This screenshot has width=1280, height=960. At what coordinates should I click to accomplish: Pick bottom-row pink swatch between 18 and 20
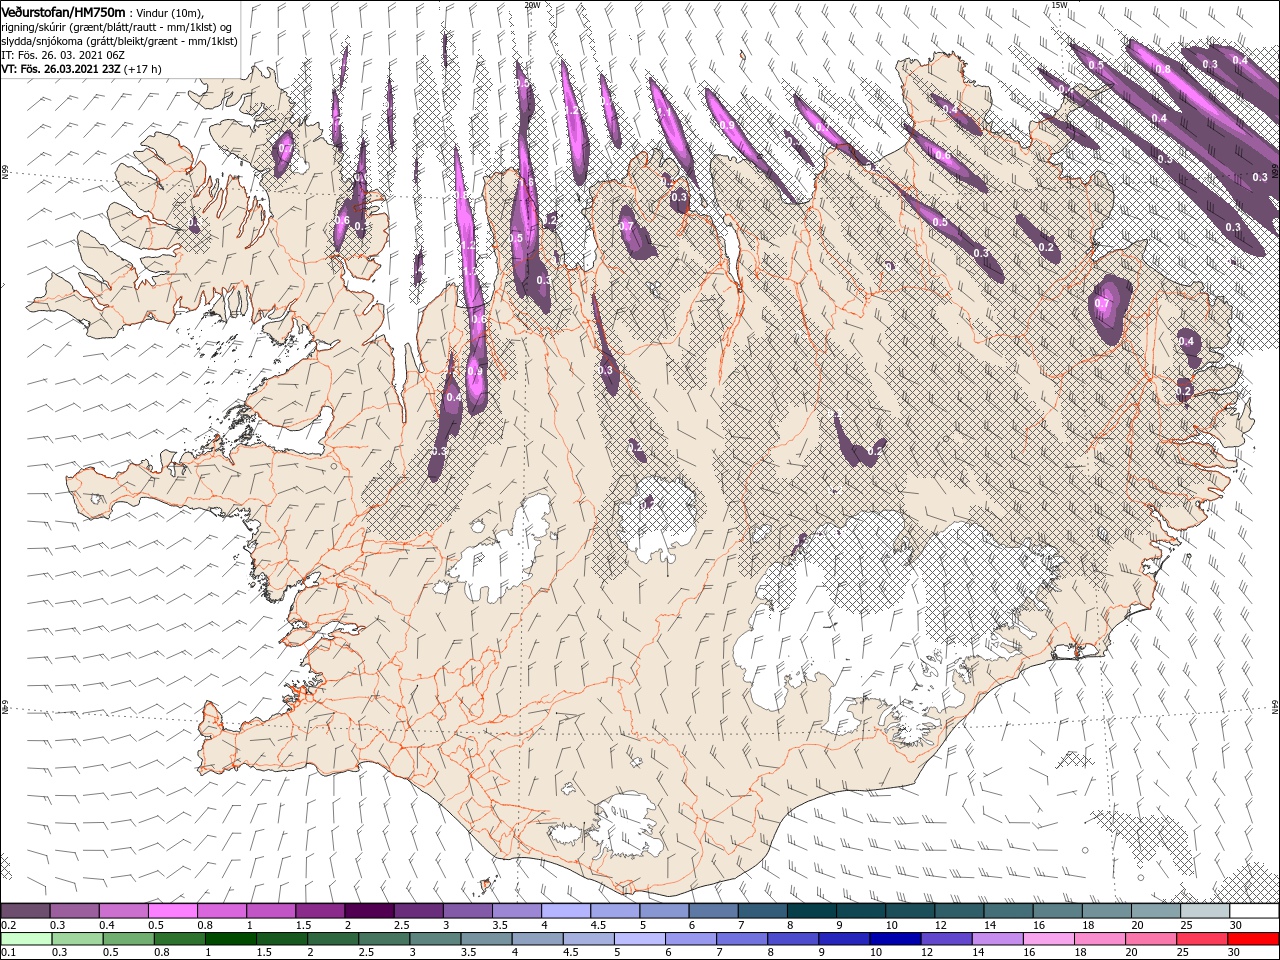coord(1099,939)
